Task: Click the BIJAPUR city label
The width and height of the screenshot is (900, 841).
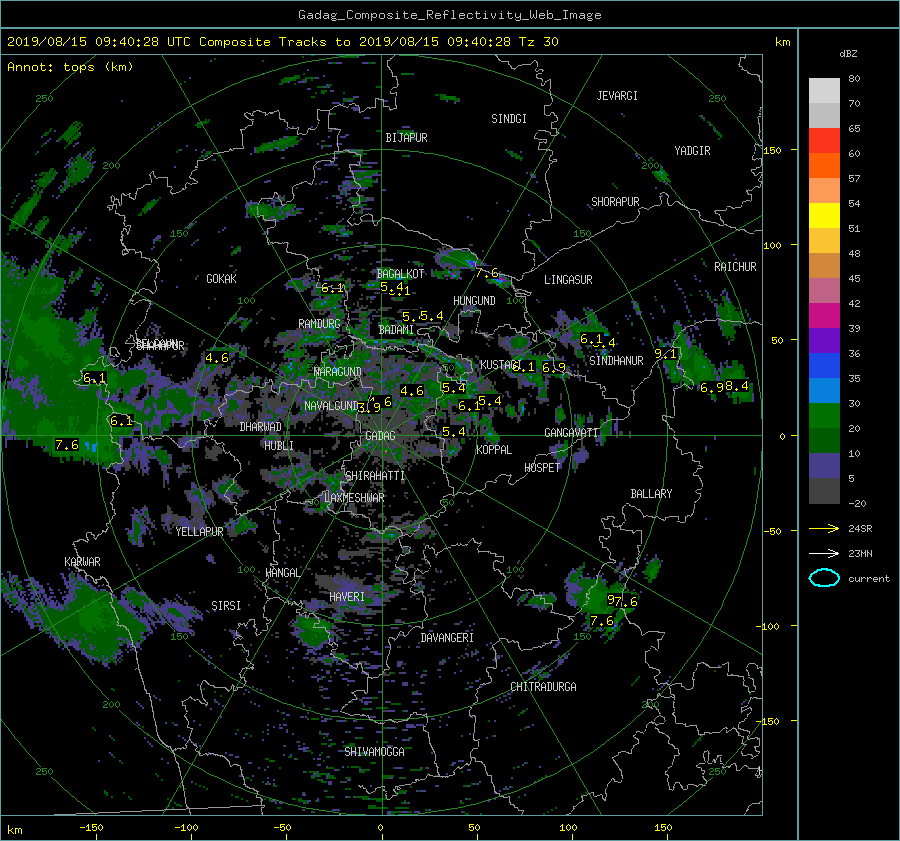Action: pyautogui.click(x=406, y=138)
